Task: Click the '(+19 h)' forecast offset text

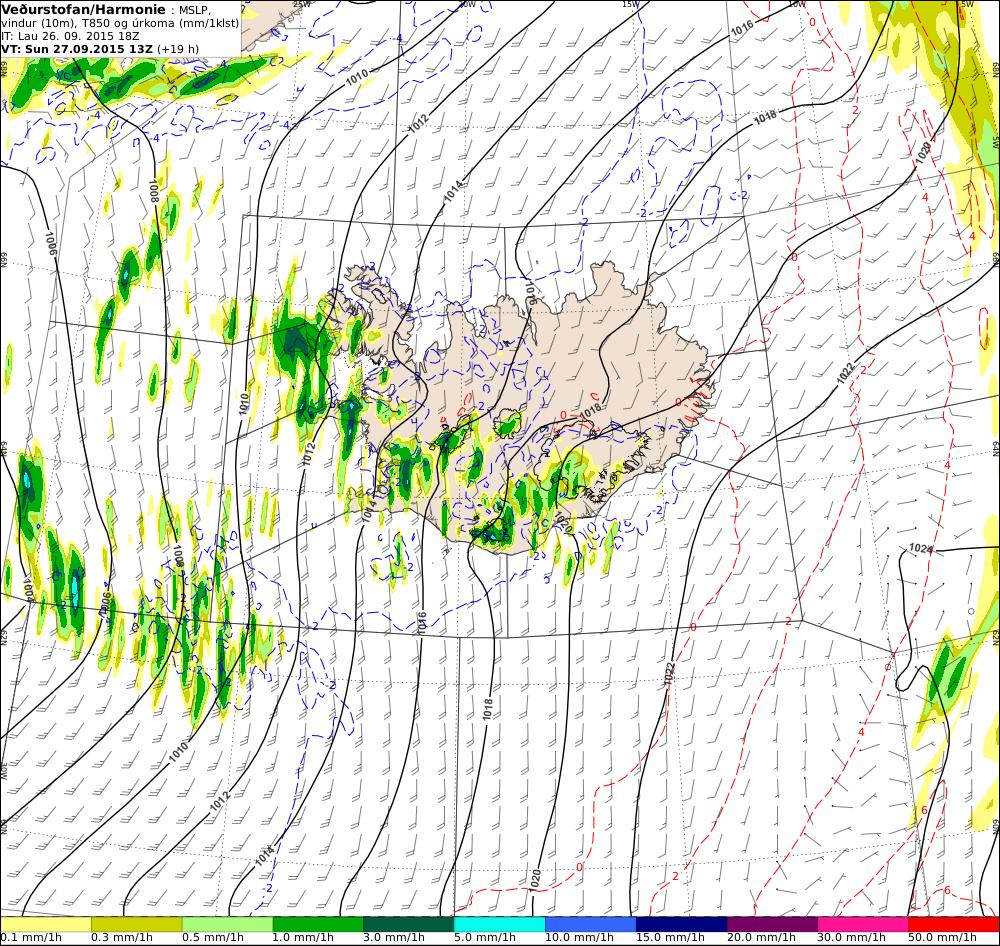Action: point(178,48)
